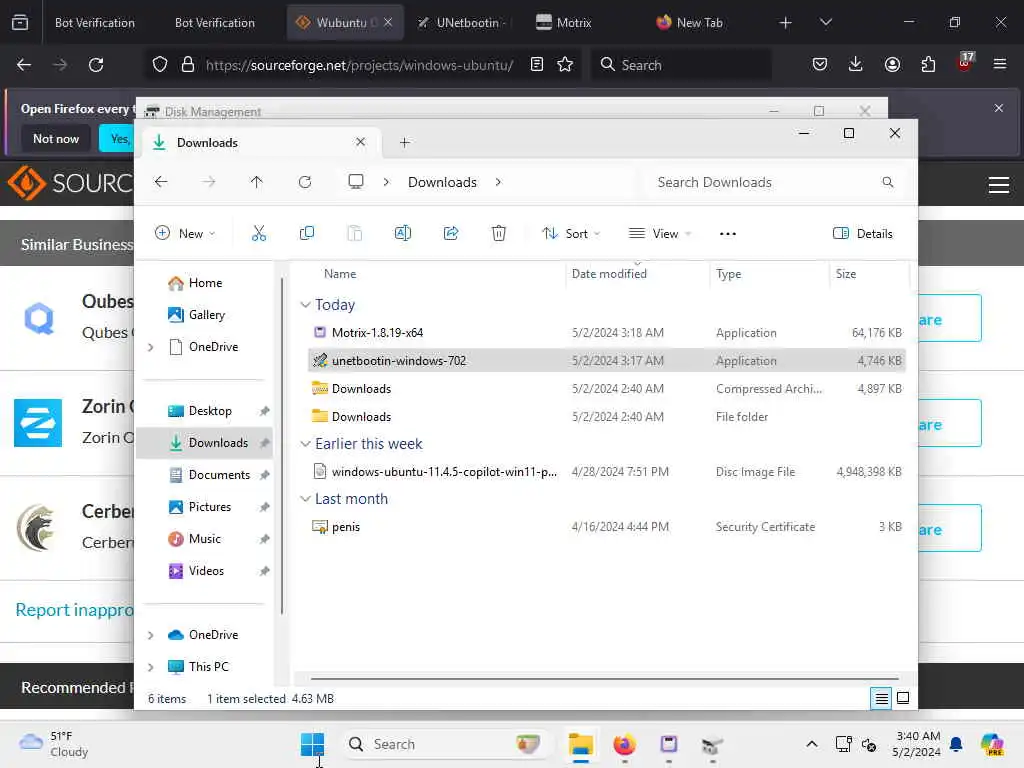Click the Cut scissors icon in File Explorer
This screenshot has height=768, width=1024.
click(259, 233)
